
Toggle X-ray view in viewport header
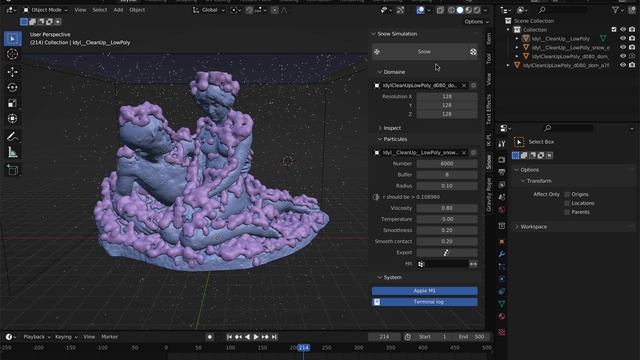coord(440,10)
